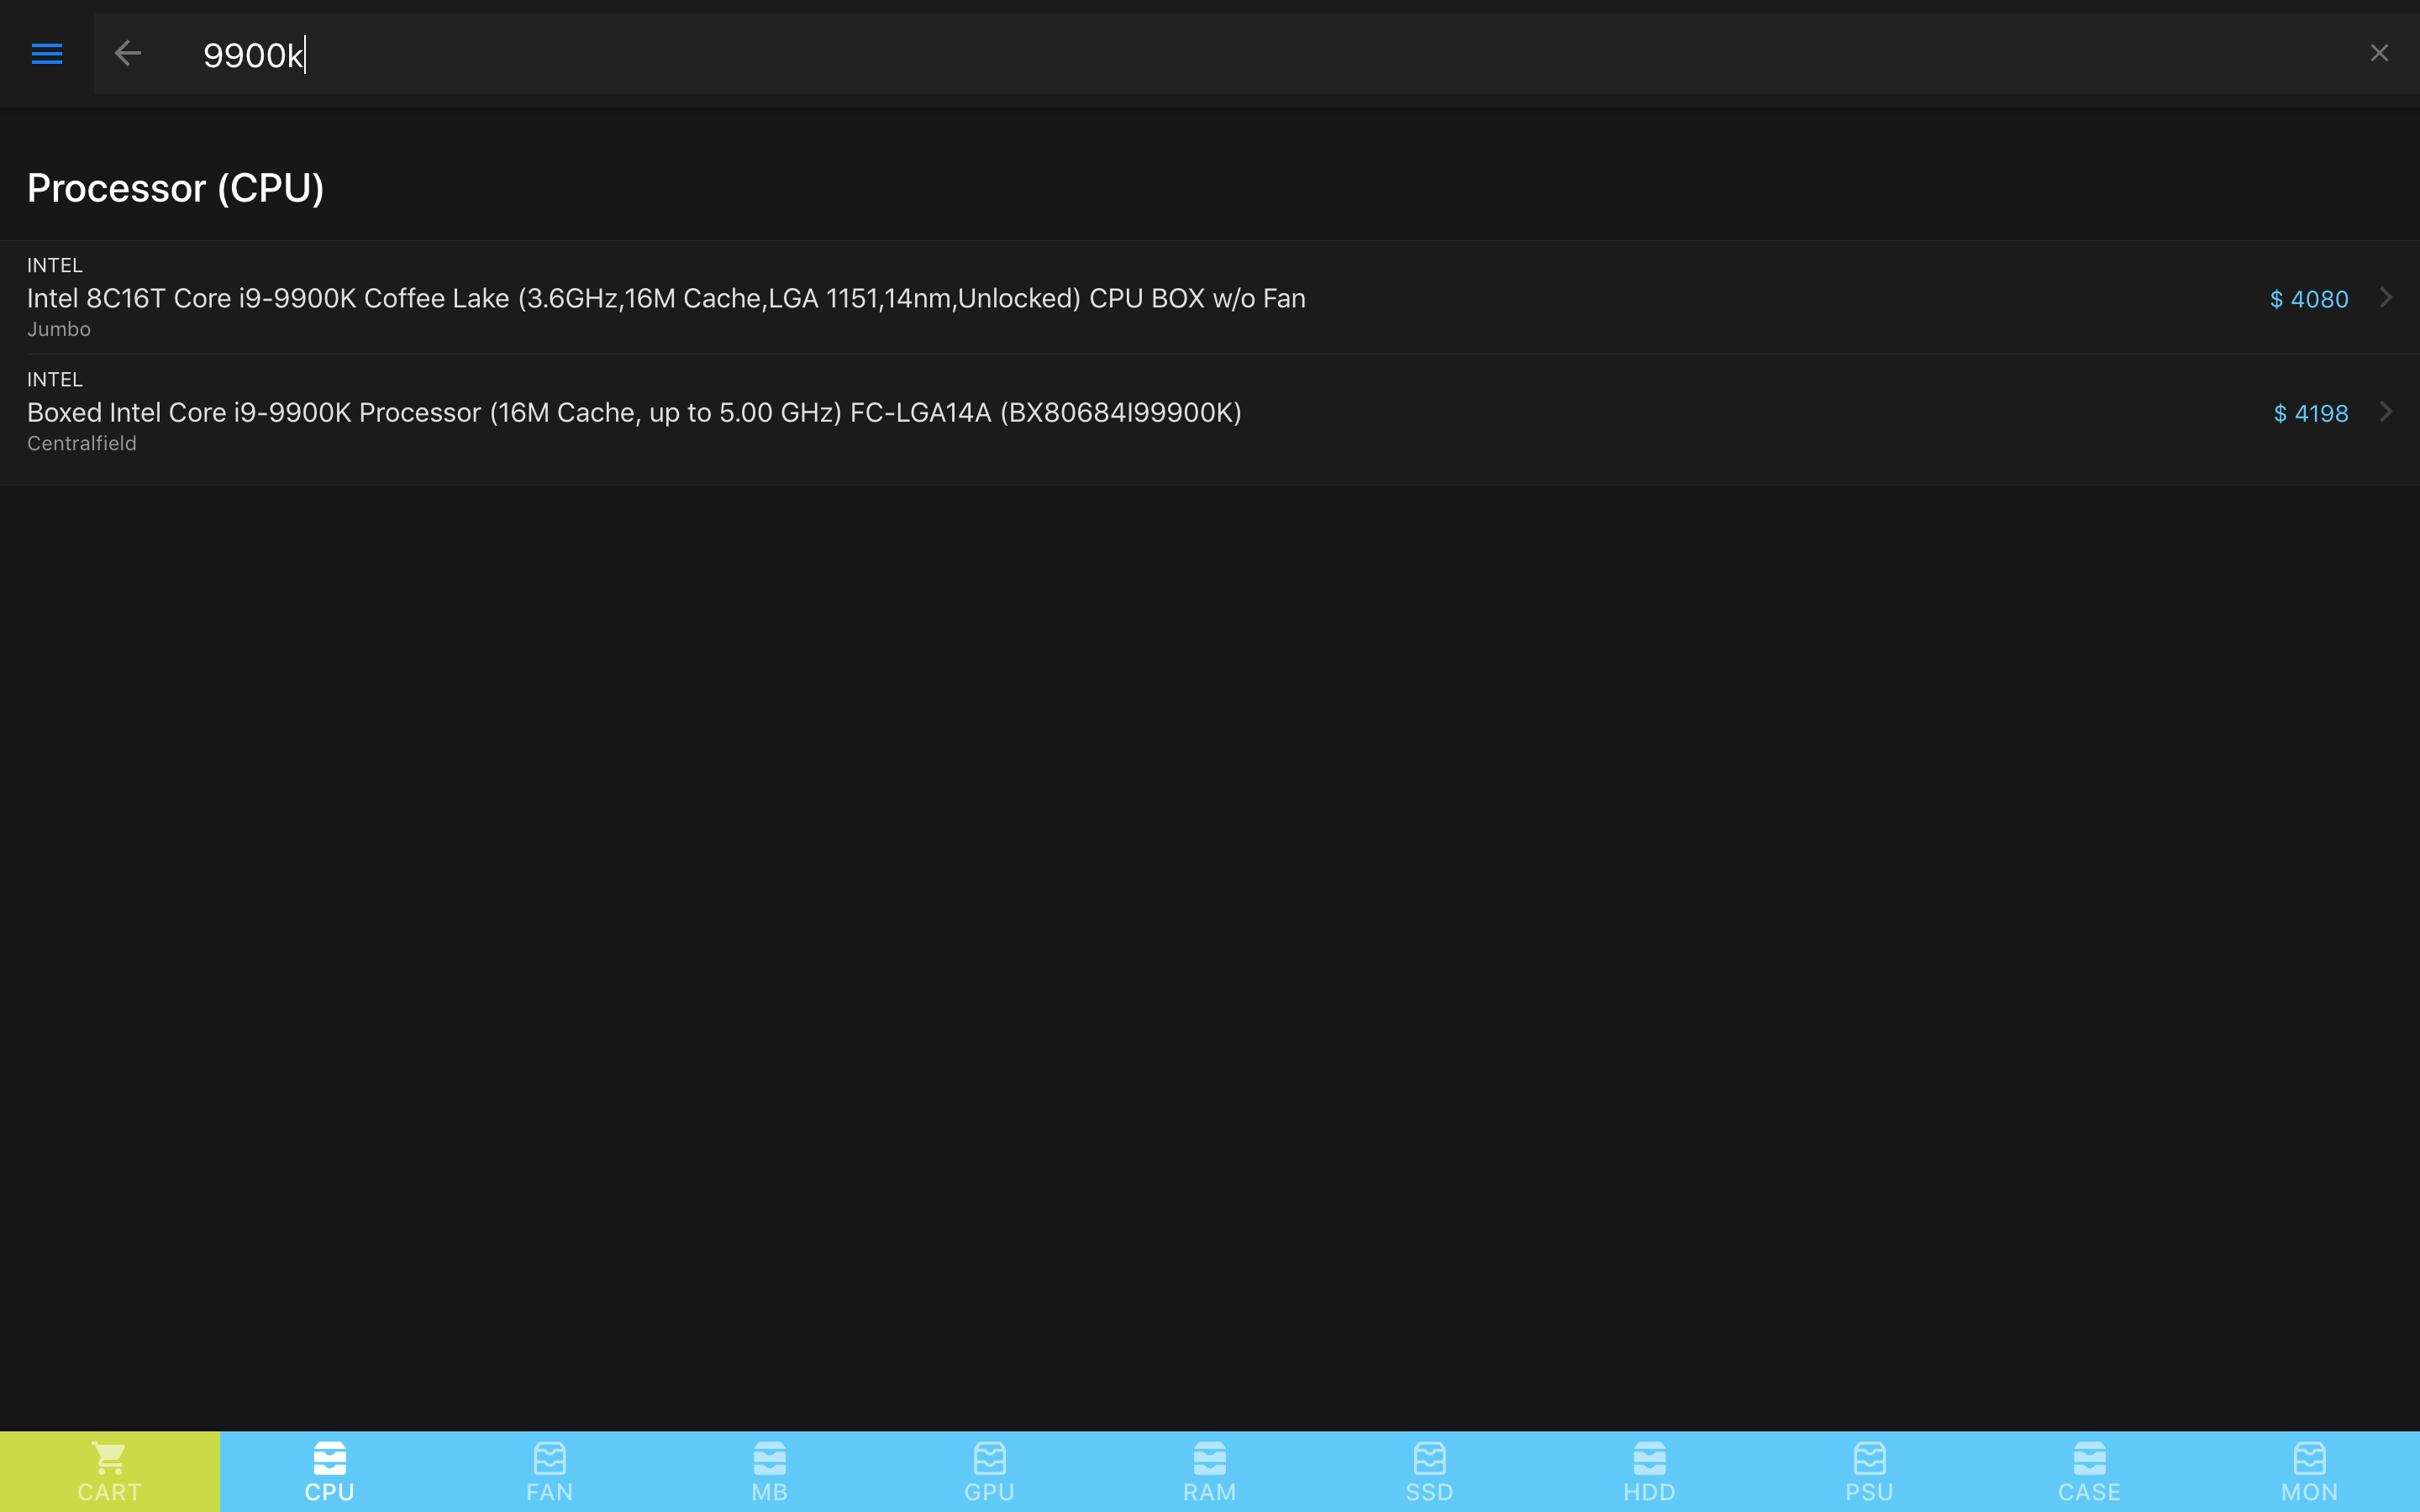Switch to the PSU tab
2420x1512 pixels.
pyautogui.click(x=1870, y=1472)
